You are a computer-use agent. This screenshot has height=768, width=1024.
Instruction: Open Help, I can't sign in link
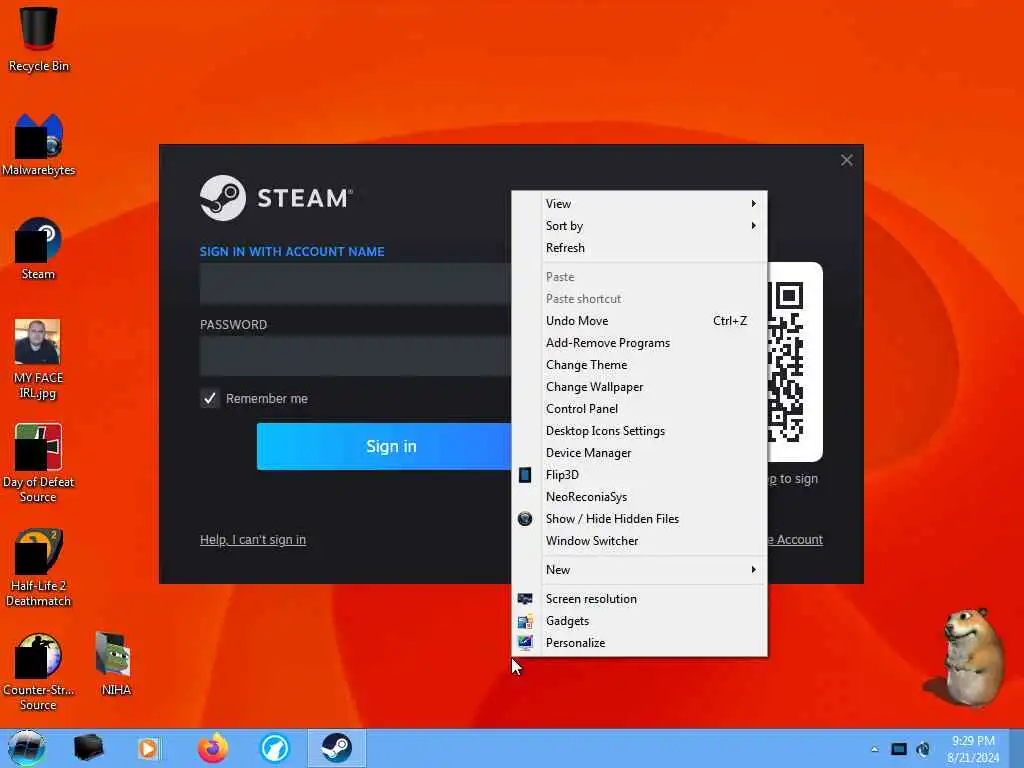tap(253, 539)
